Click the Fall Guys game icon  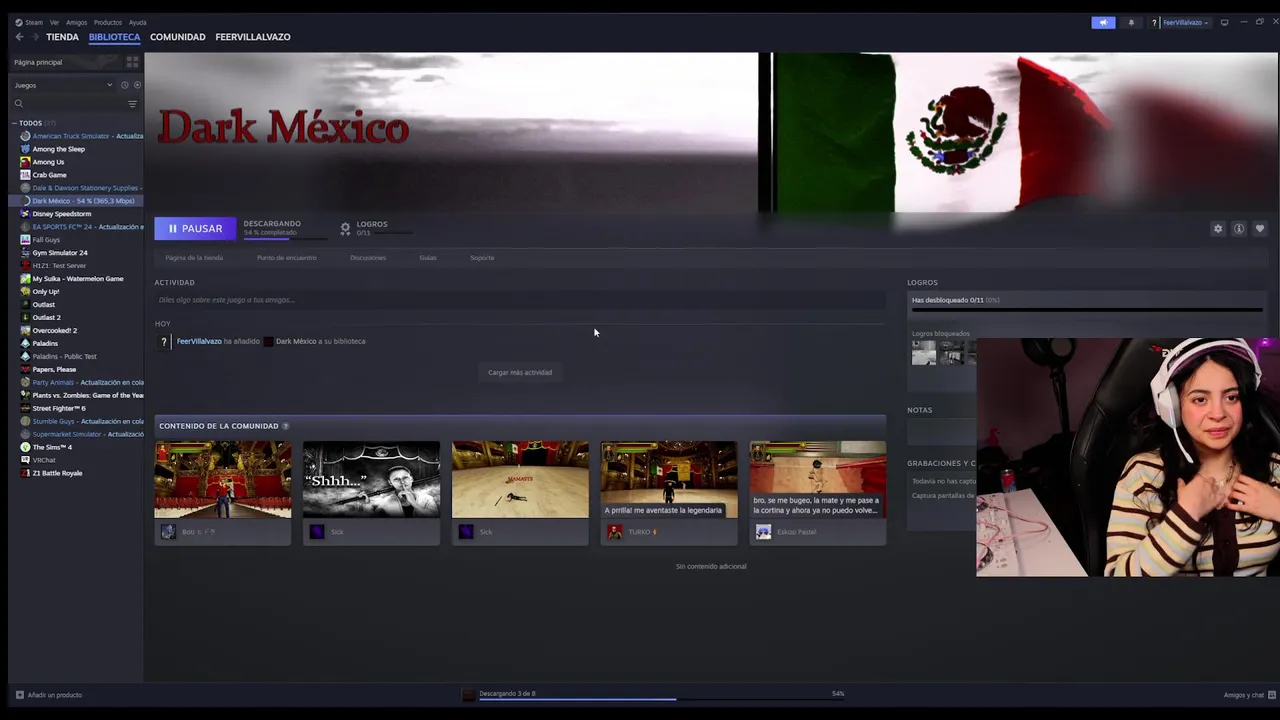coord(26,240)
